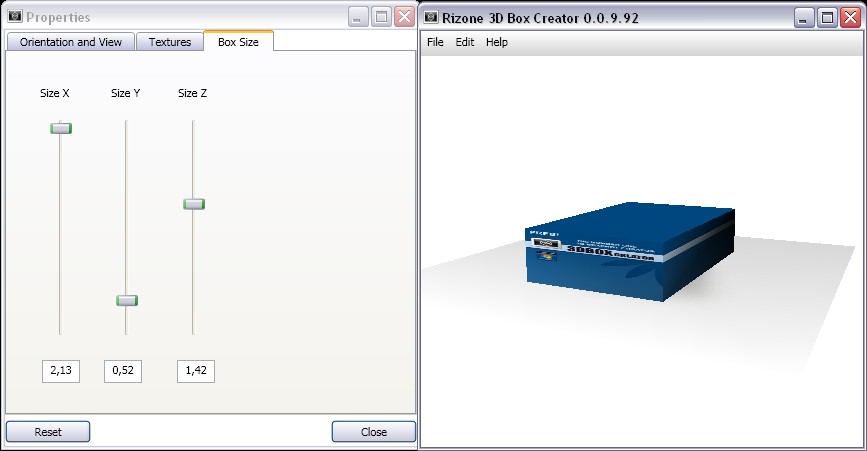Close the Rizone 3D Box Creator window
Screen dimensions: 867x451
[x=850, y=18]
